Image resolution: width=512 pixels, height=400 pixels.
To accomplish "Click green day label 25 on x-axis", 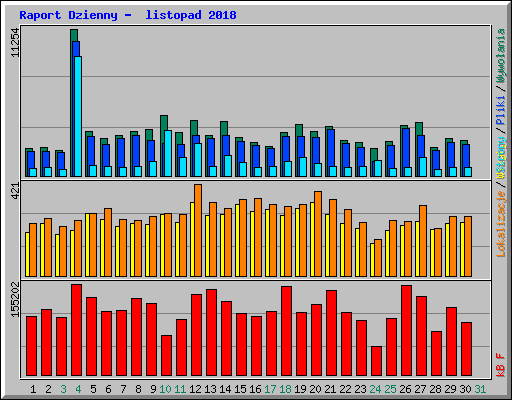I will click(x=390, y=389).
